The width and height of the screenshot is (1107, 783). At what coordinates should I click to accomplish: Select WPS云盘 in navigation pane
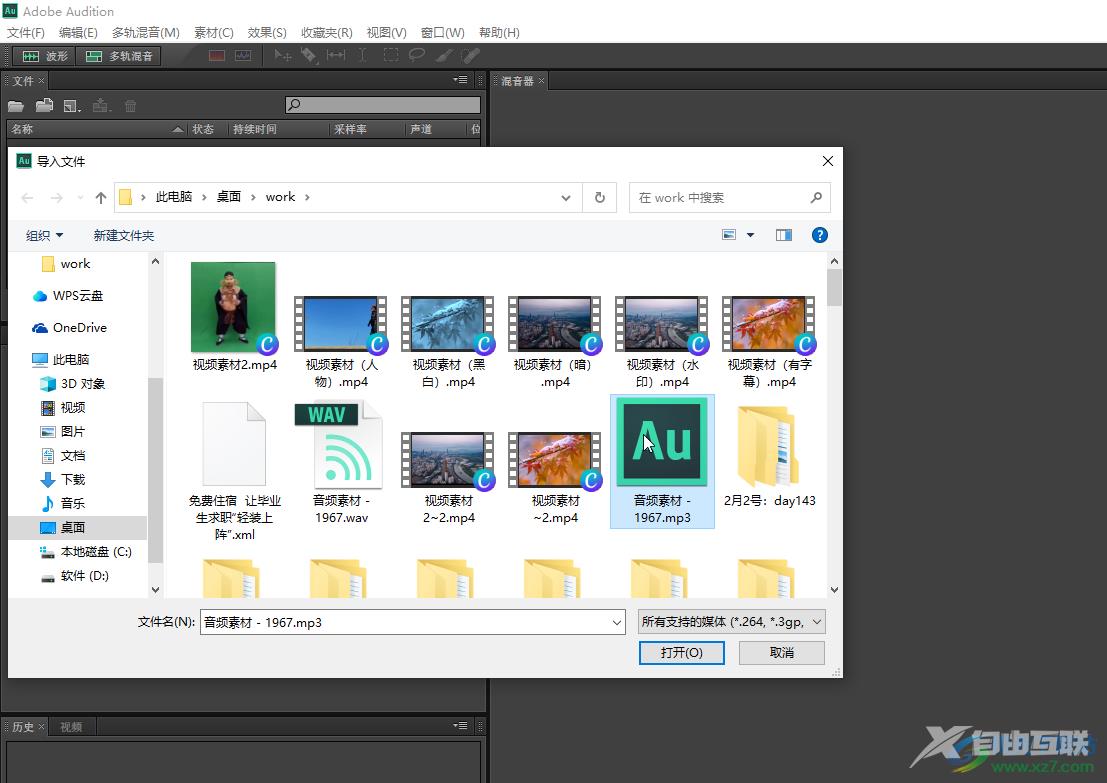point(68,296)
